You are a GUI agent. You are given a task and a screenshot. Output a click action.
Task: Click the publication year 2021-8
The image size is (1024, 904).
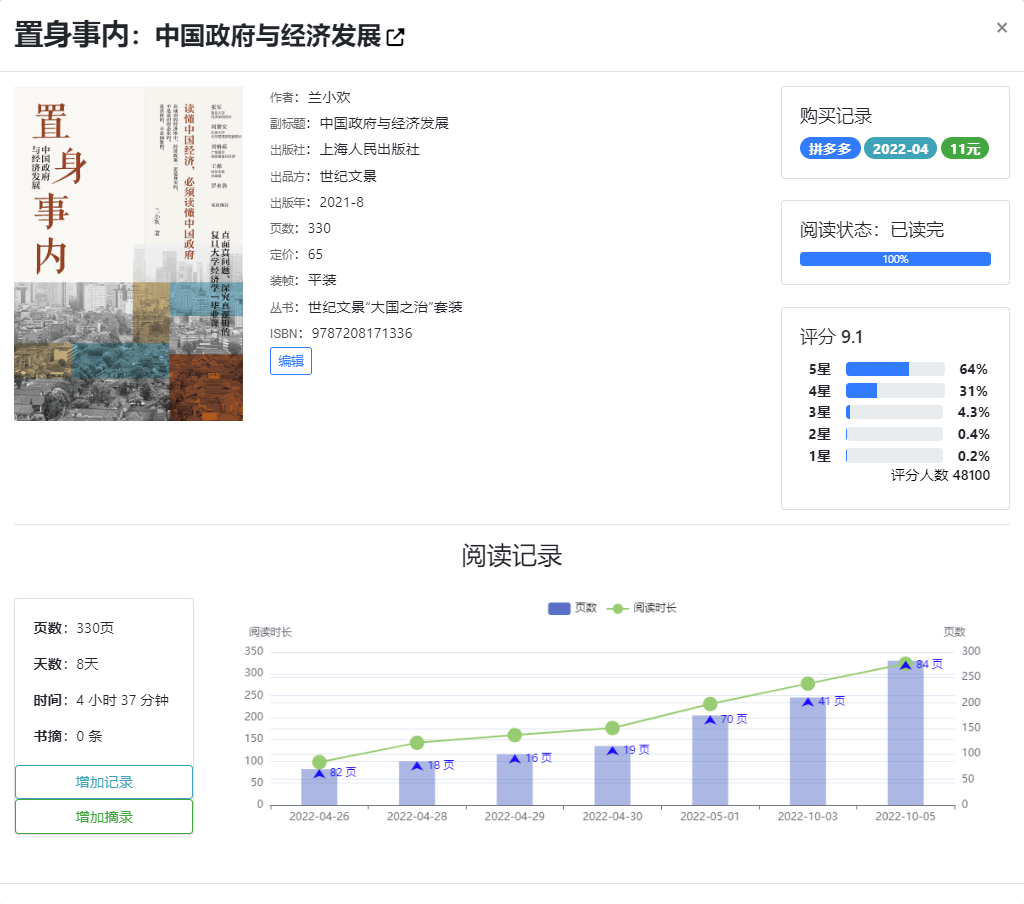(342, 202)
